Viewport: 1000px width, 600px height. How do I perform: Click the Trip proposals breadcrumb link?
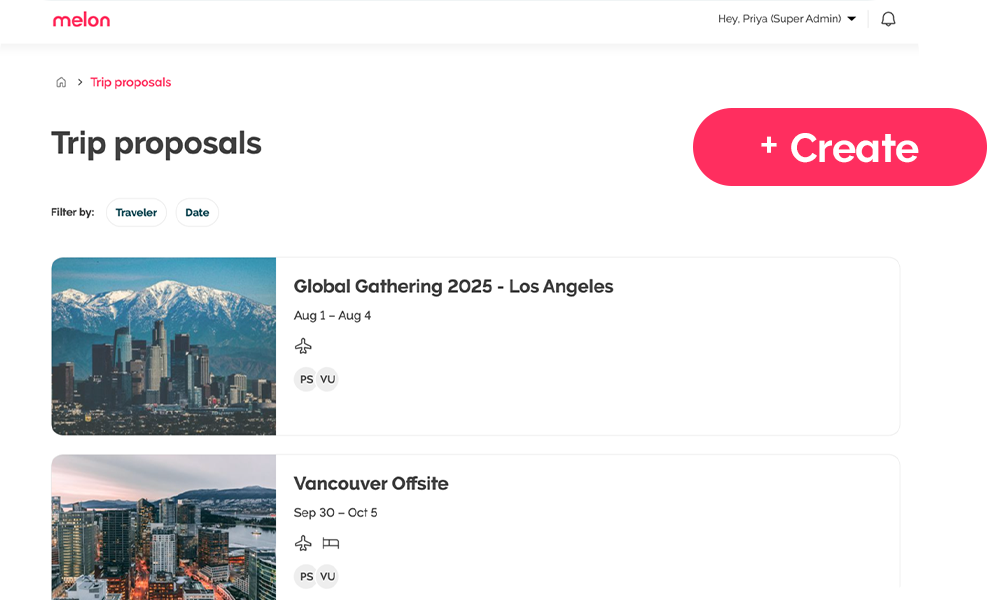(131, 82)
